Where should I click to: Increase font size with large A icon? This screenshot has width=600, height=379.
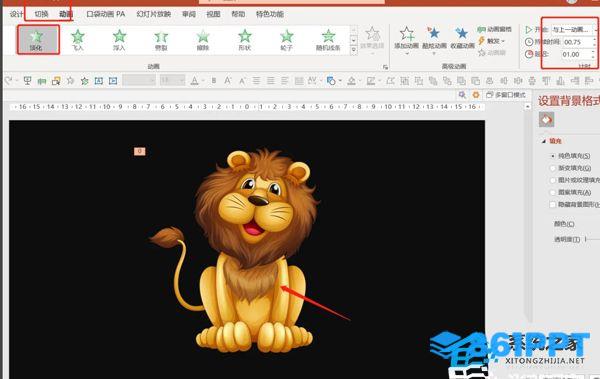point(228,81)
